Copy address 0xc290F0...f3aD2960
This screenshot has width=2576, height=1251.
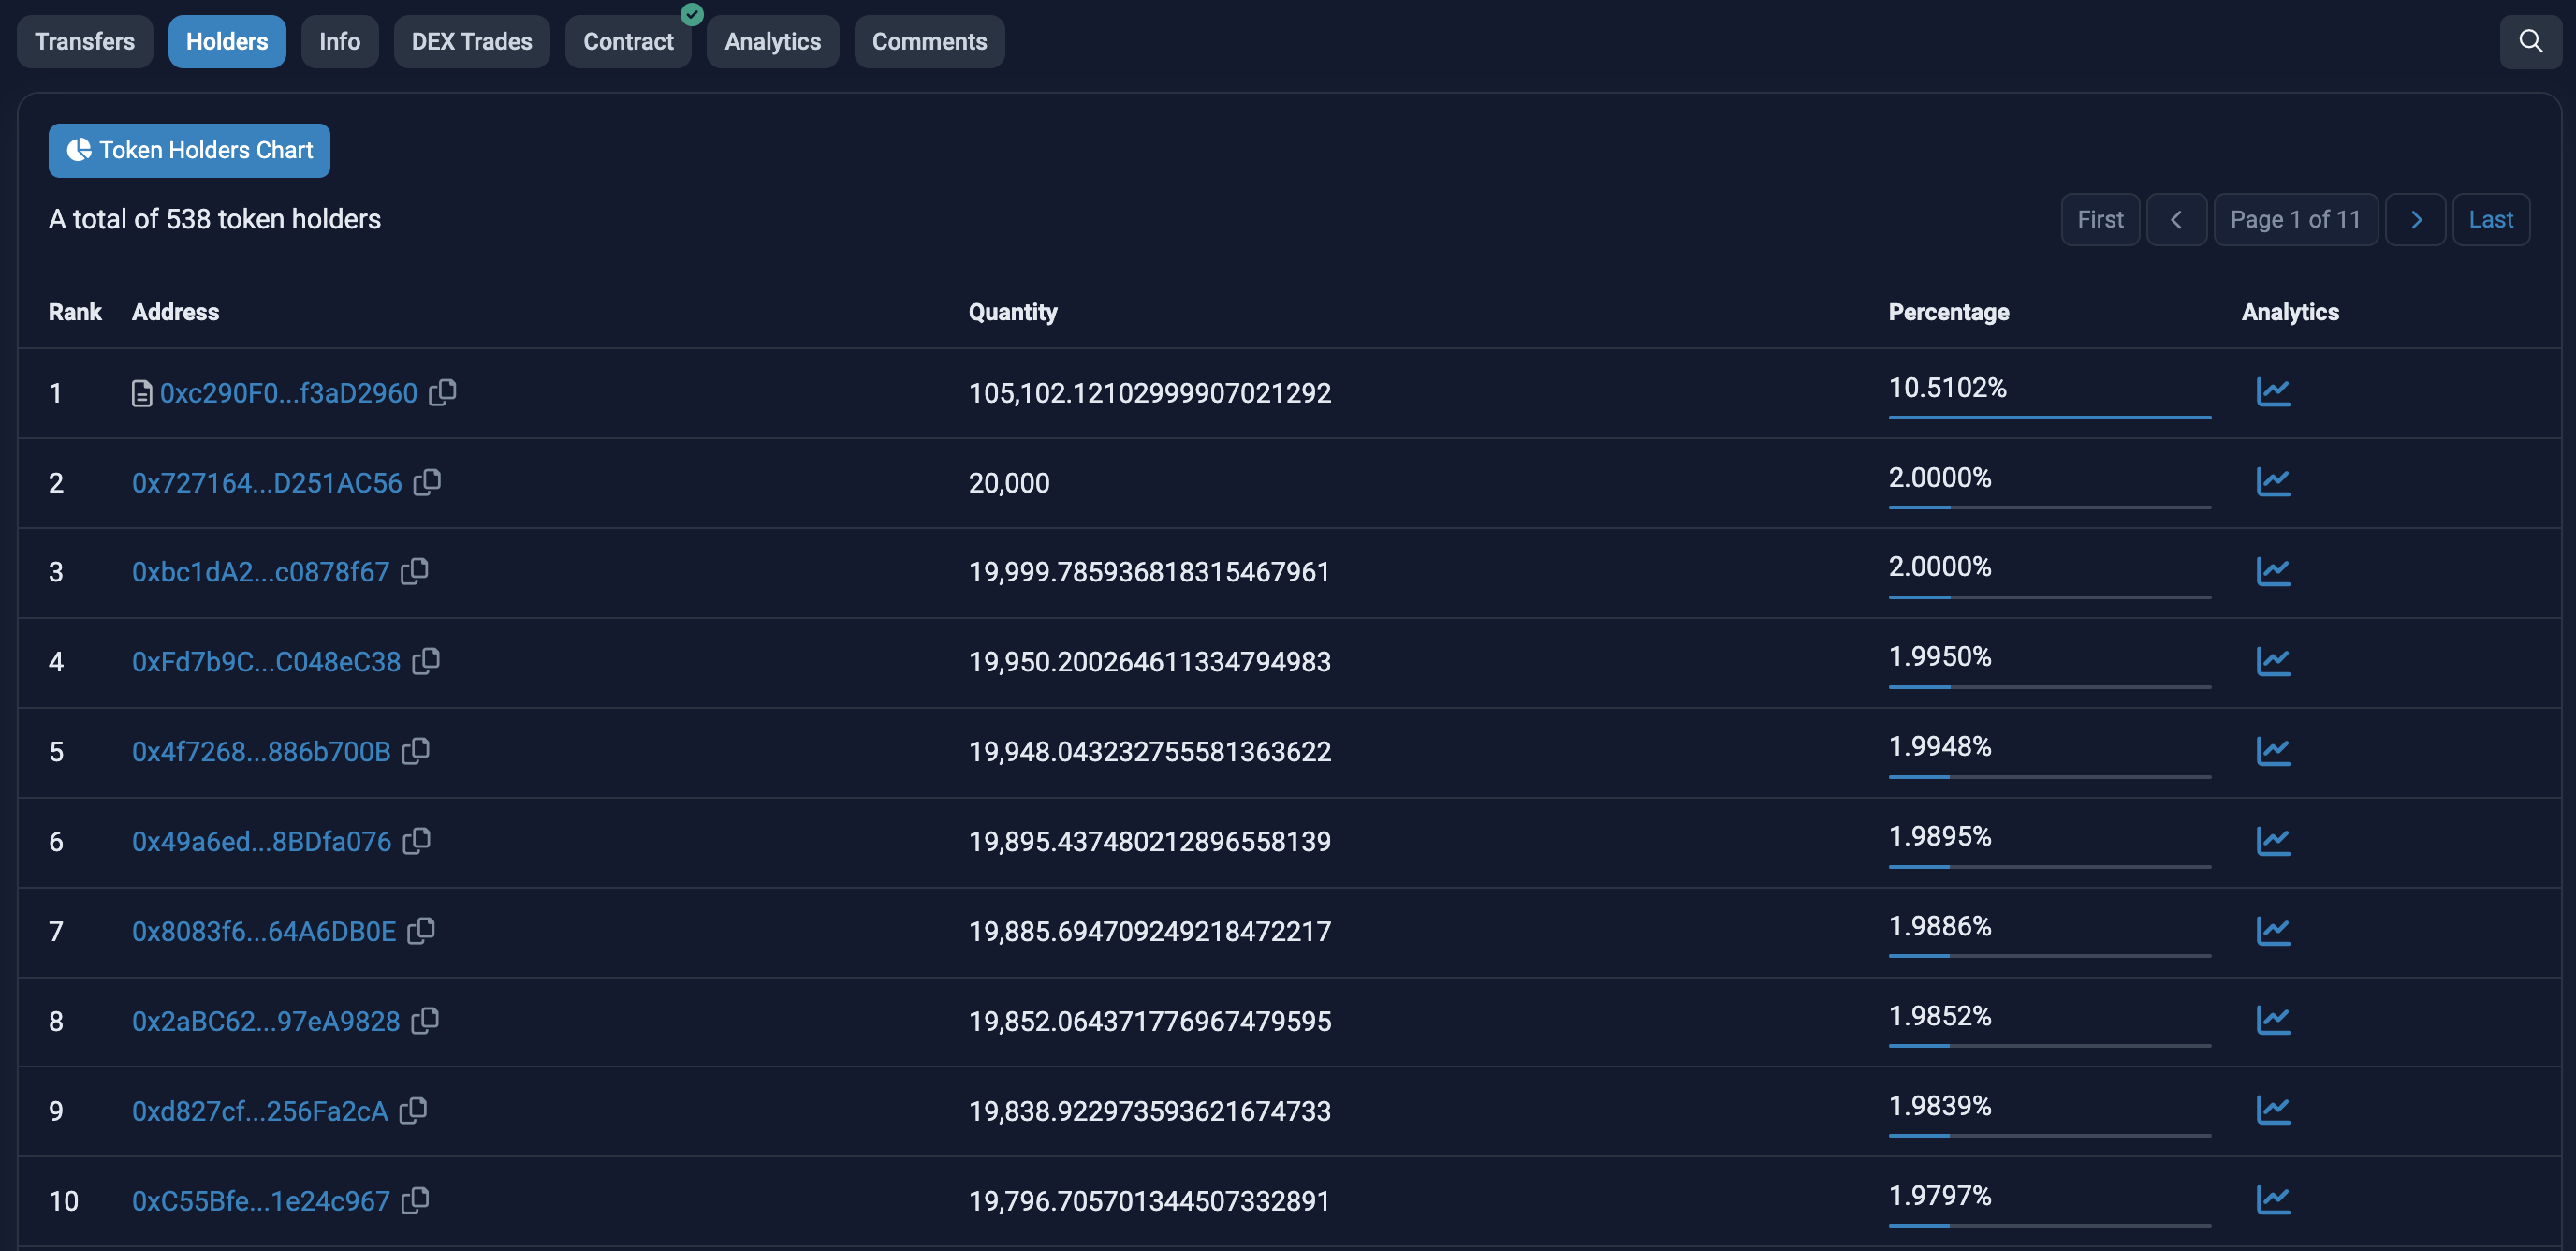tap(443, 392)
